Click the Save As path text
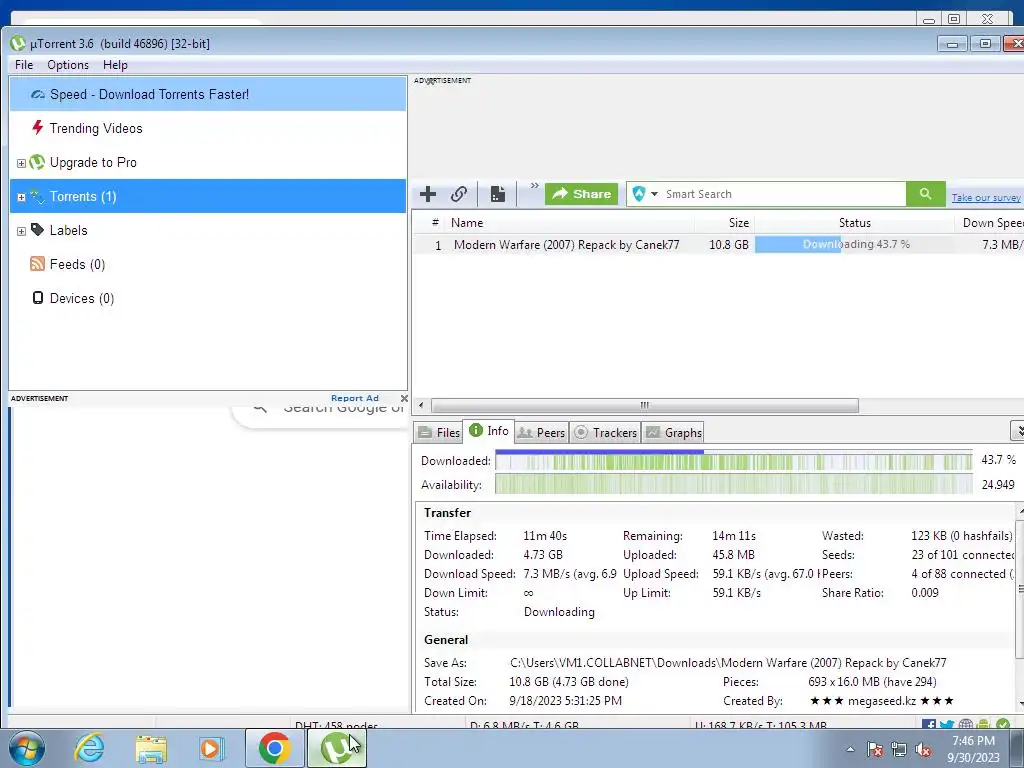The height and width of the screenshot is (768, 1024). tap(728, 663)
